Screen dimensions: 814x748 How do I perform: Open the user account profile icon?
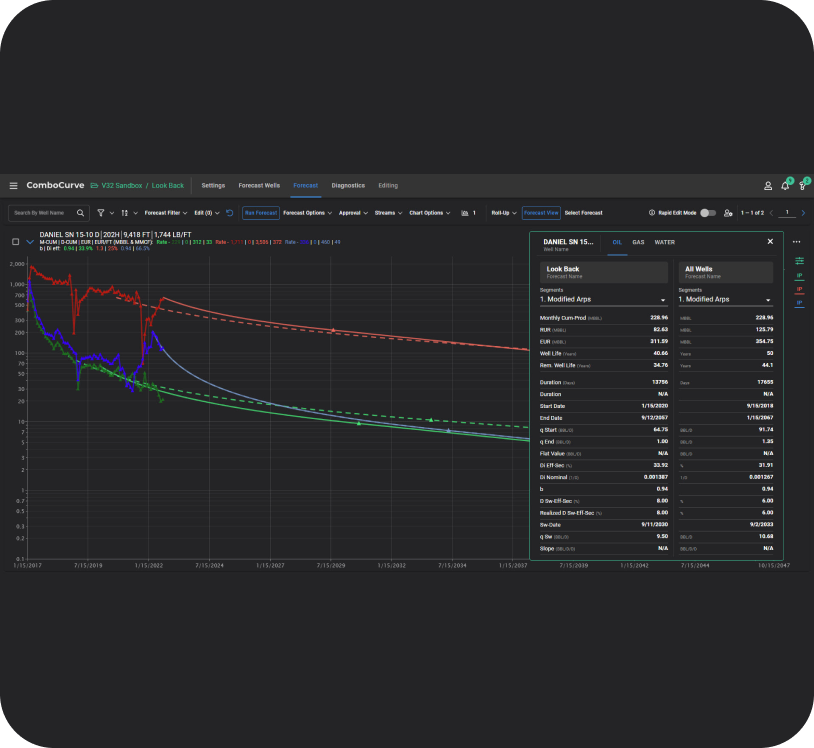768,186
